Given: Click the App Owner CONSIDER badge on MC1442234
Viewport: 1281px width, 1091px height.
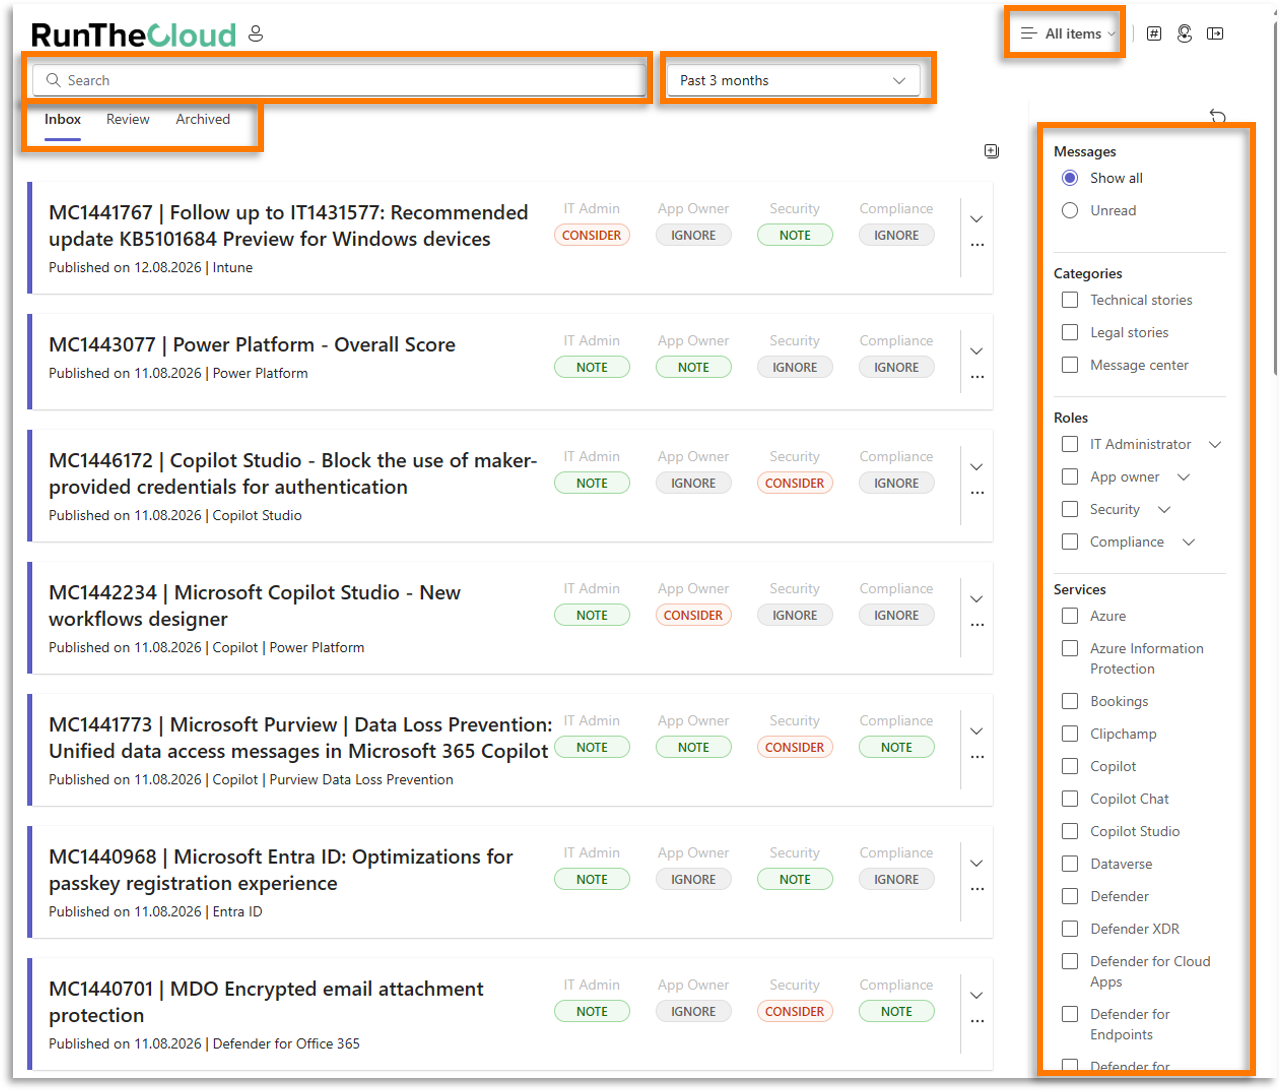Looking at the screenshot, I should 693,616.
